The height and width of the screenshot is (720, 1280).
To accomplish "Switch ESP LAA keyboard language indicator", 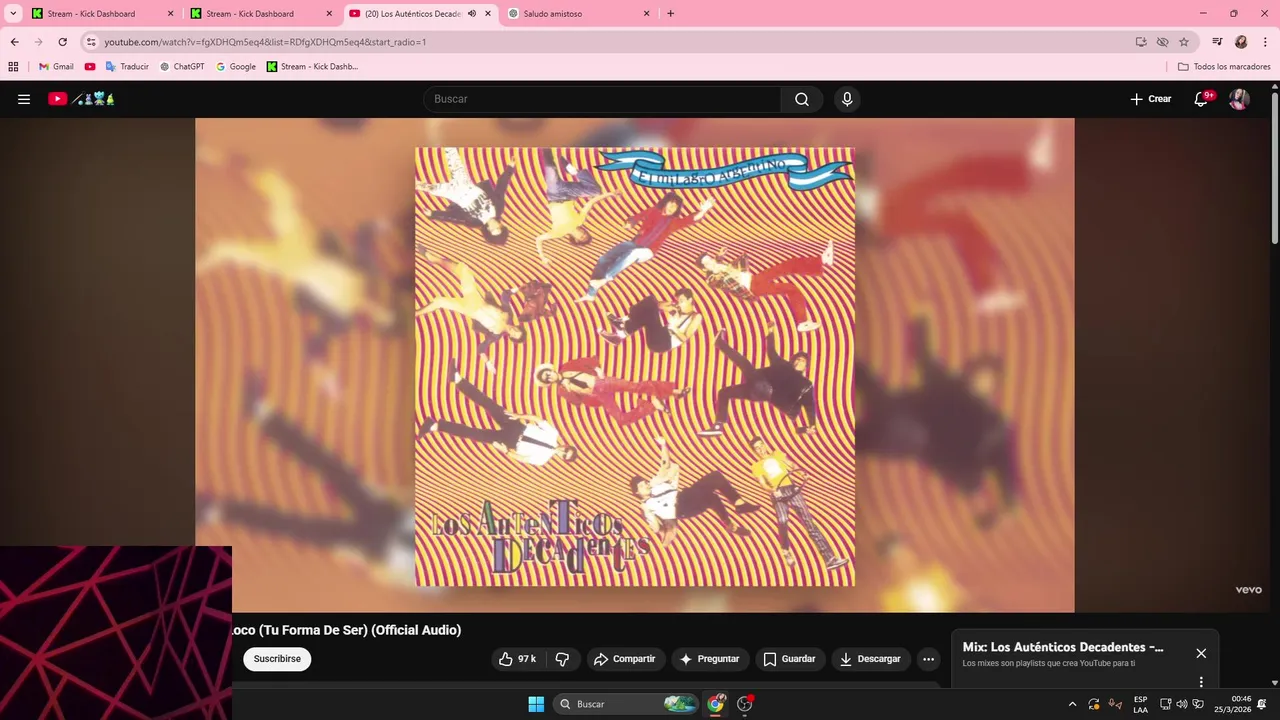I will point(1140,704).
